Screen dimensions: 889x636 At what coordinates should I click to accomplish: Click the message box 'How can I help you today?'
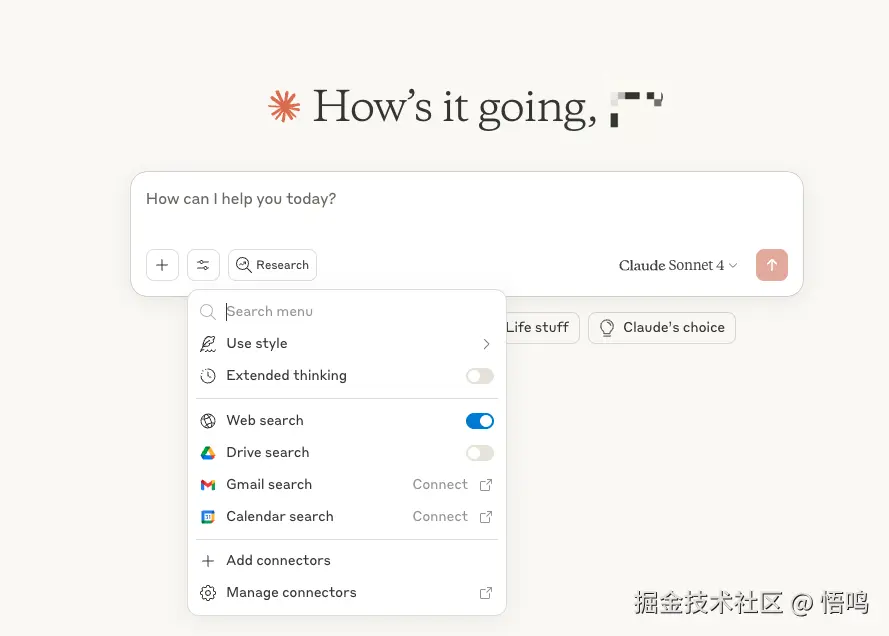[466, 200]
